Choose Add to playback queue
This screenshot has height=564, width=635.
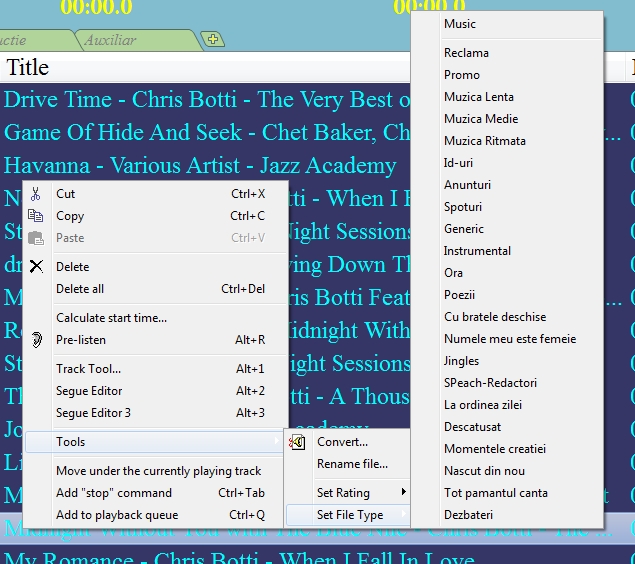[156, 515]
